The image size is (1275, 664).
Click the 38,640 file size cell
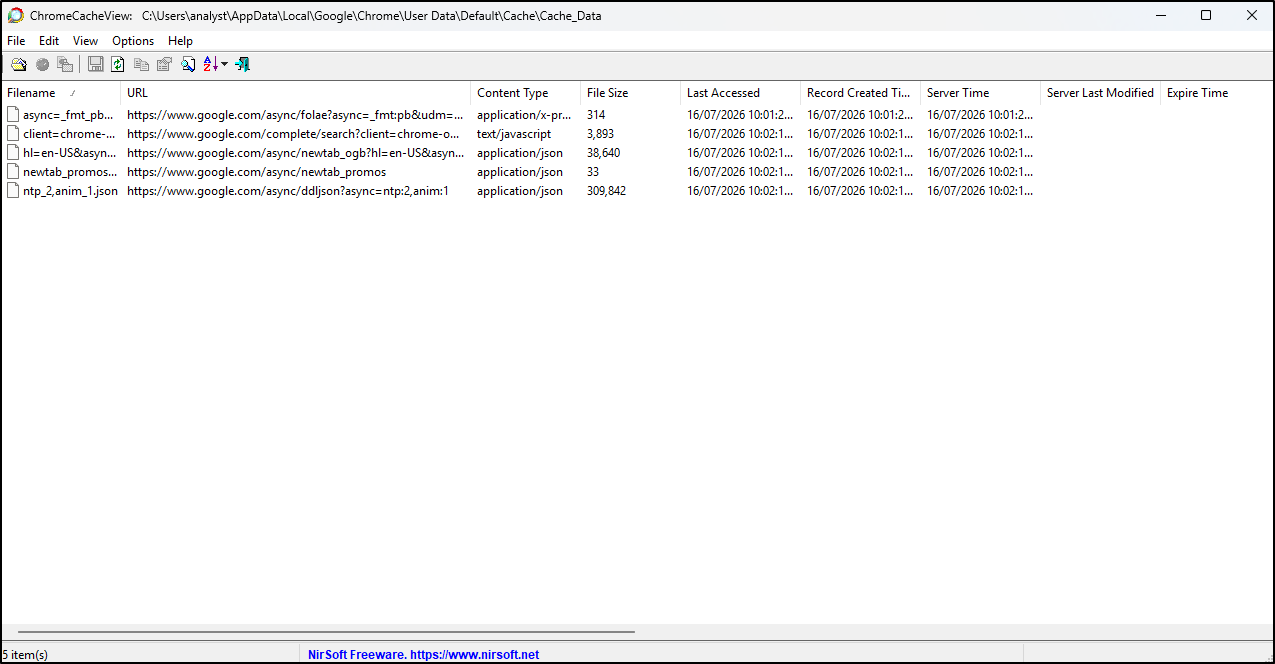603,153
